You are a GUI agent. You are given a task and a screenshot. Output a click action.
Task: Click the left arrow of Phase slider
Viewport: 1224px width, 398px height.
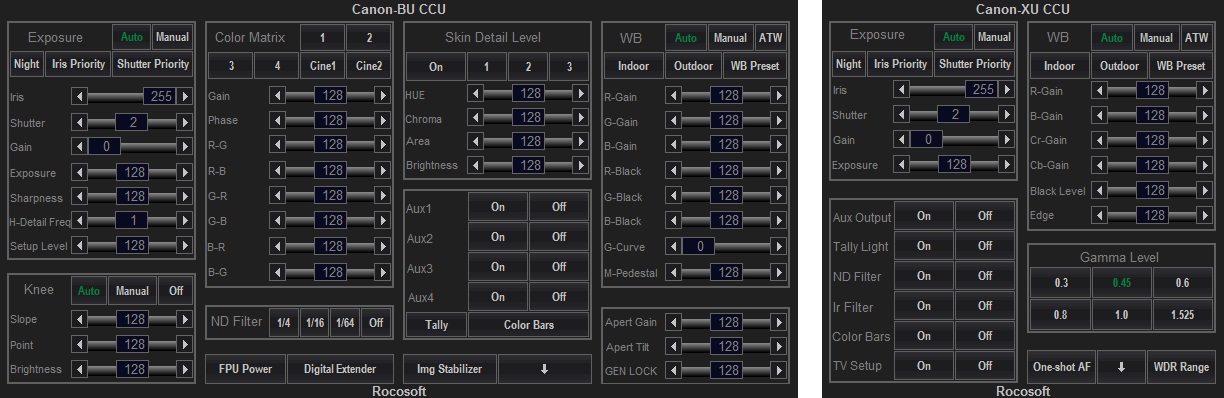276,120
